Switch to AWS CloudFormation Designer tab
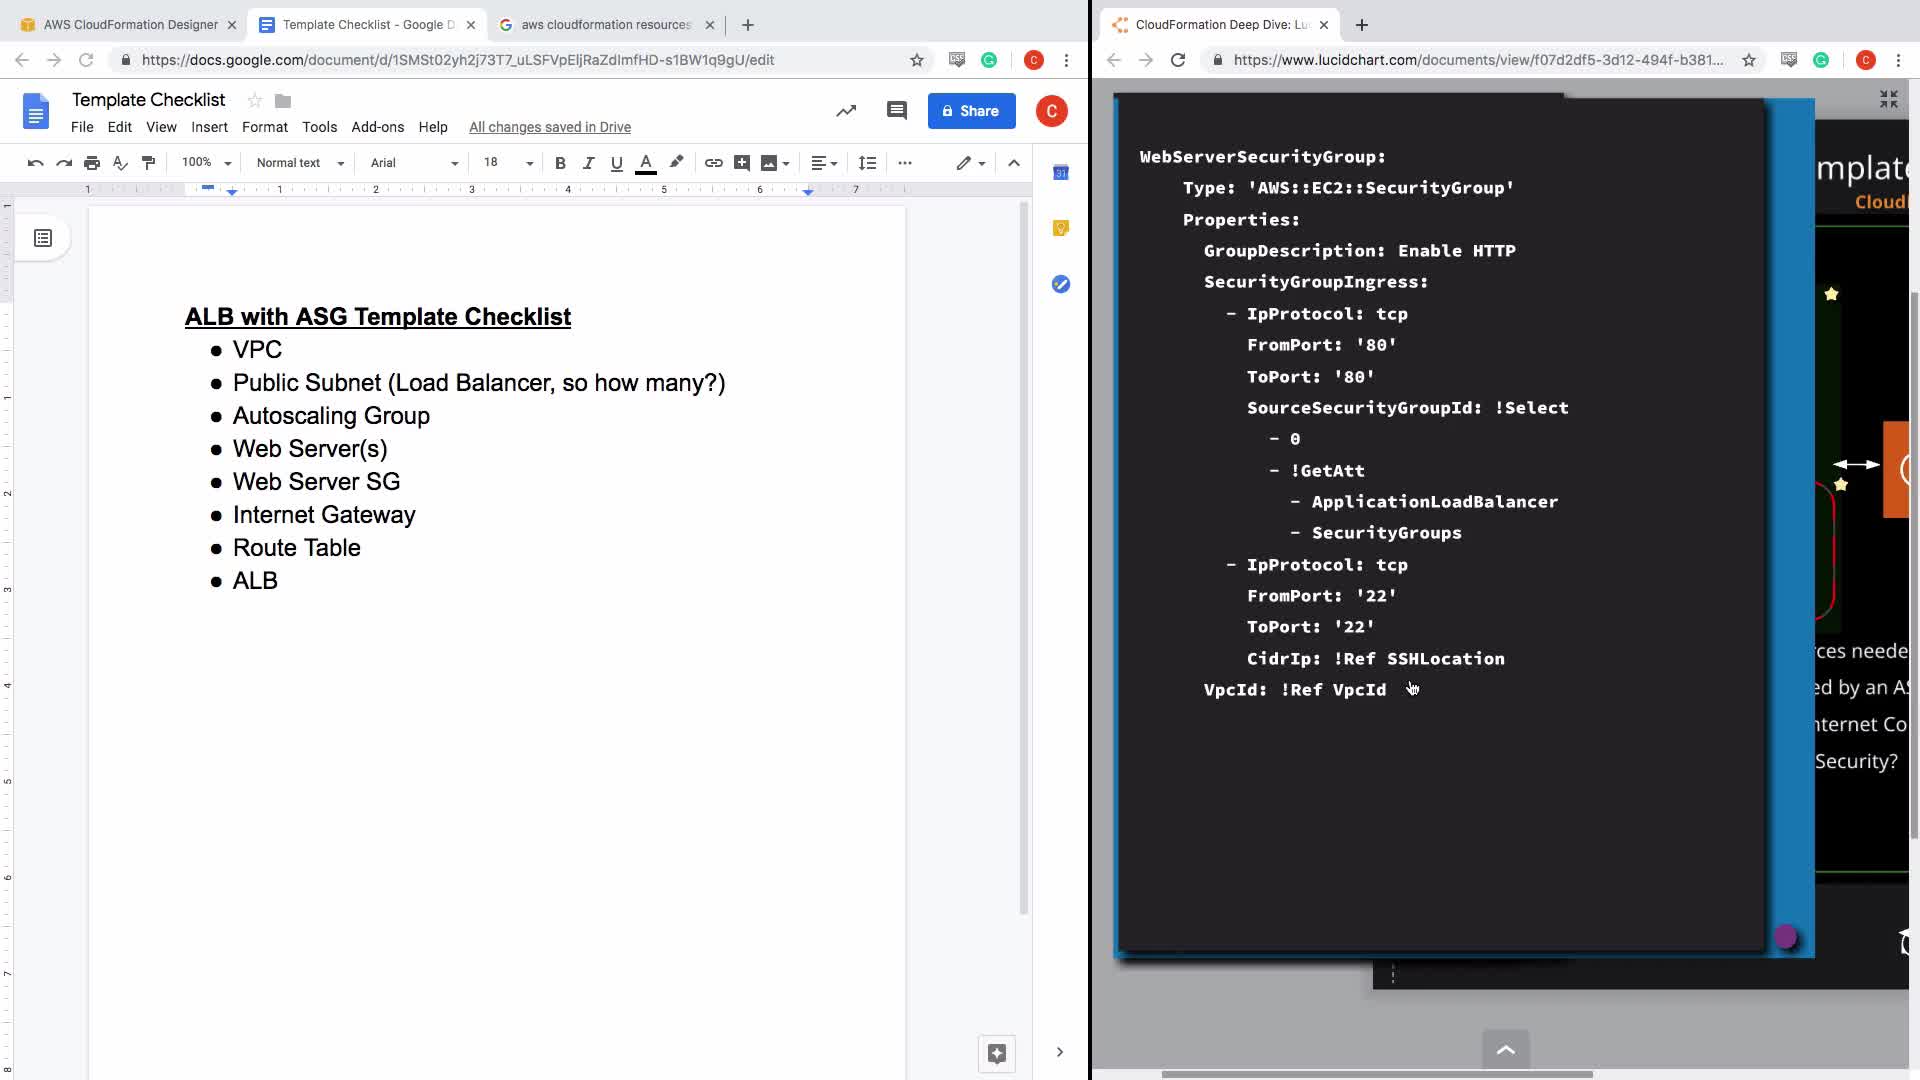This screenshot has height=1080, width=1920. 130,24
